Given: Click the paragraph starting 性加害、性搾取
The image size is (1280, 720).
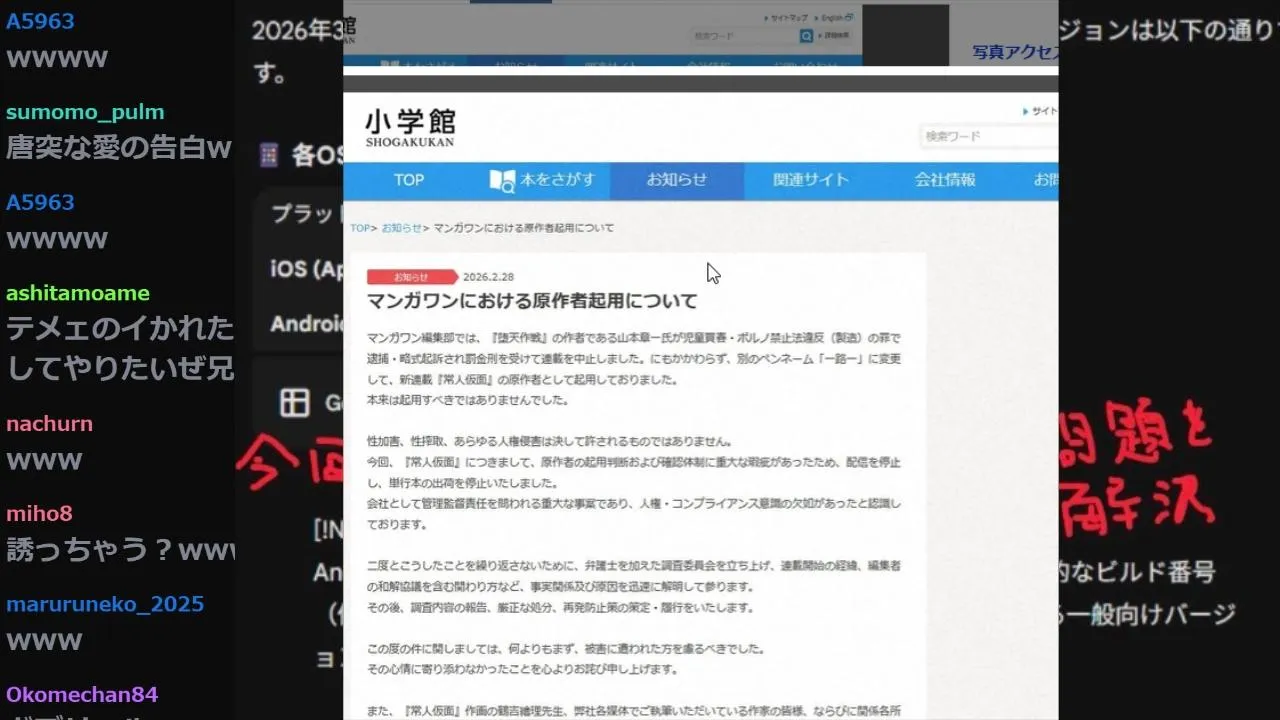Looking at the screenshot, I should tap(549, 441).
